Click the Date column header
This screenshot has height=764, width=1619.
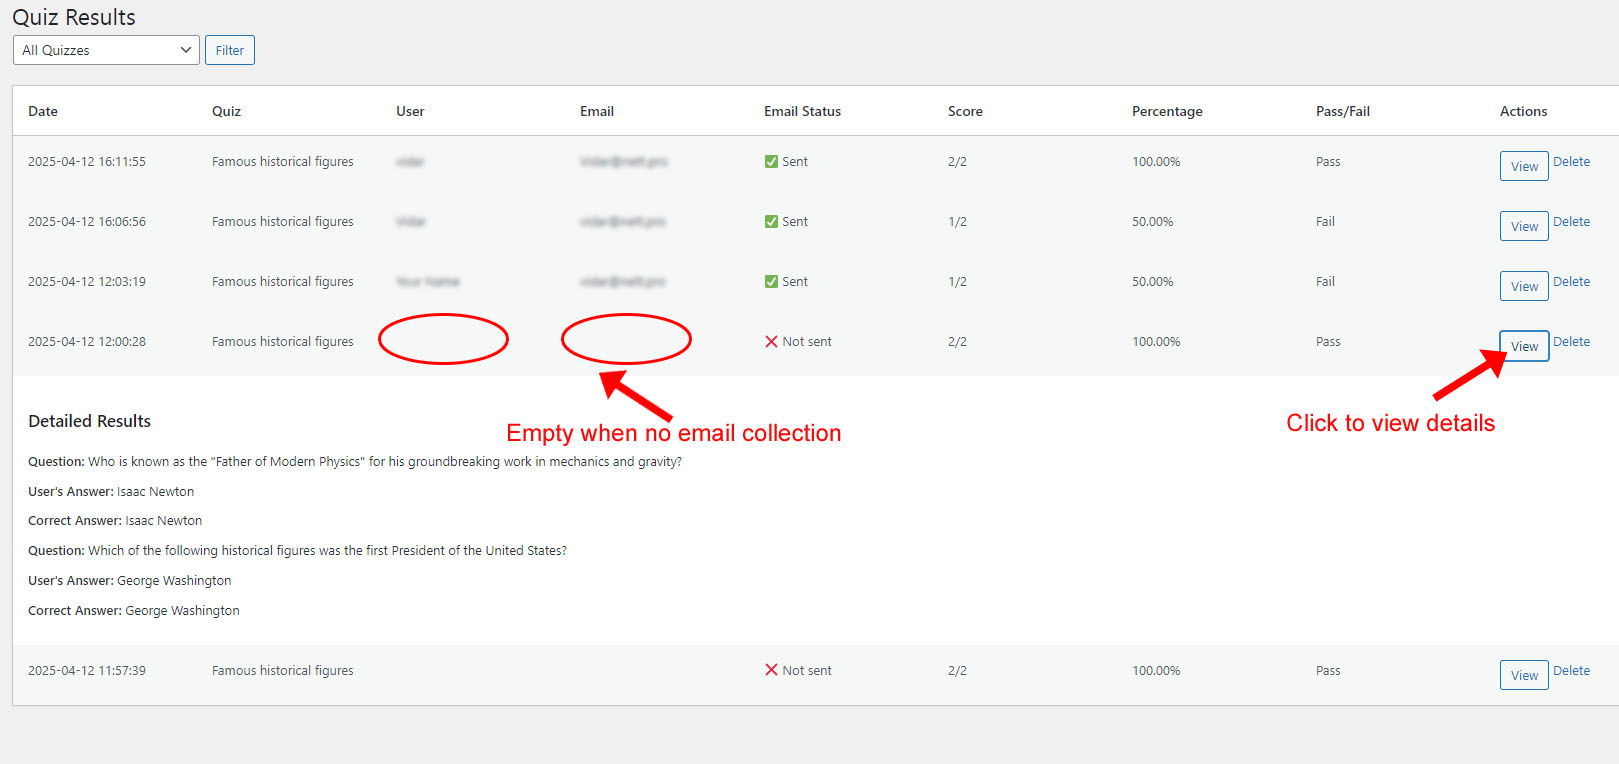coord(43,111)
